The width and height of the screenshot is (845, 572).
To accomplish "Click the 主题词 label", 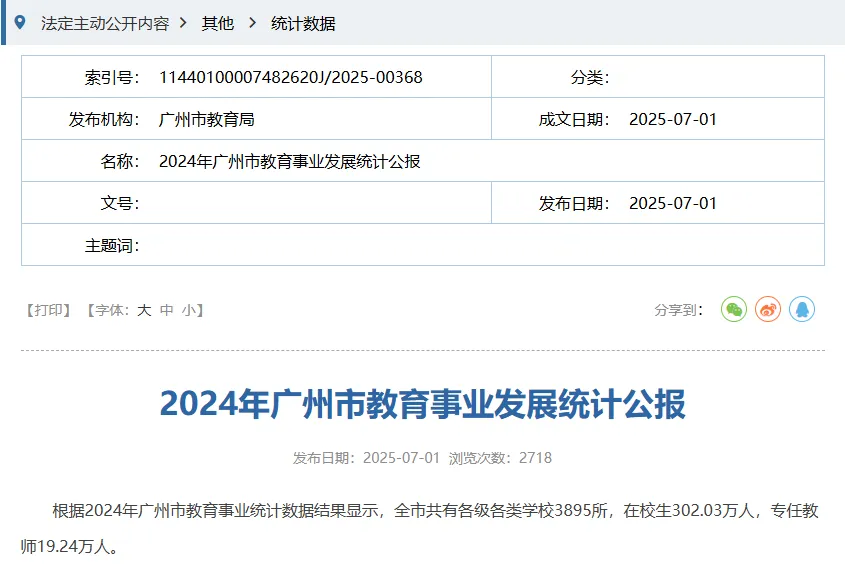I will click(x=112, y=245).
